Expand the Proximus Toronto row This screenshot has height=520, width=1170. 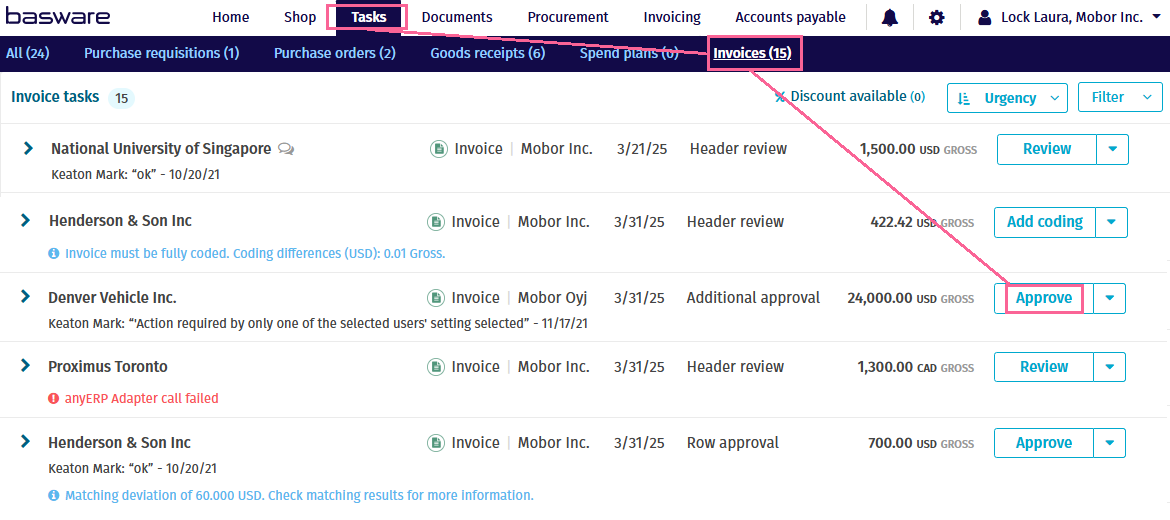(25, 366)
